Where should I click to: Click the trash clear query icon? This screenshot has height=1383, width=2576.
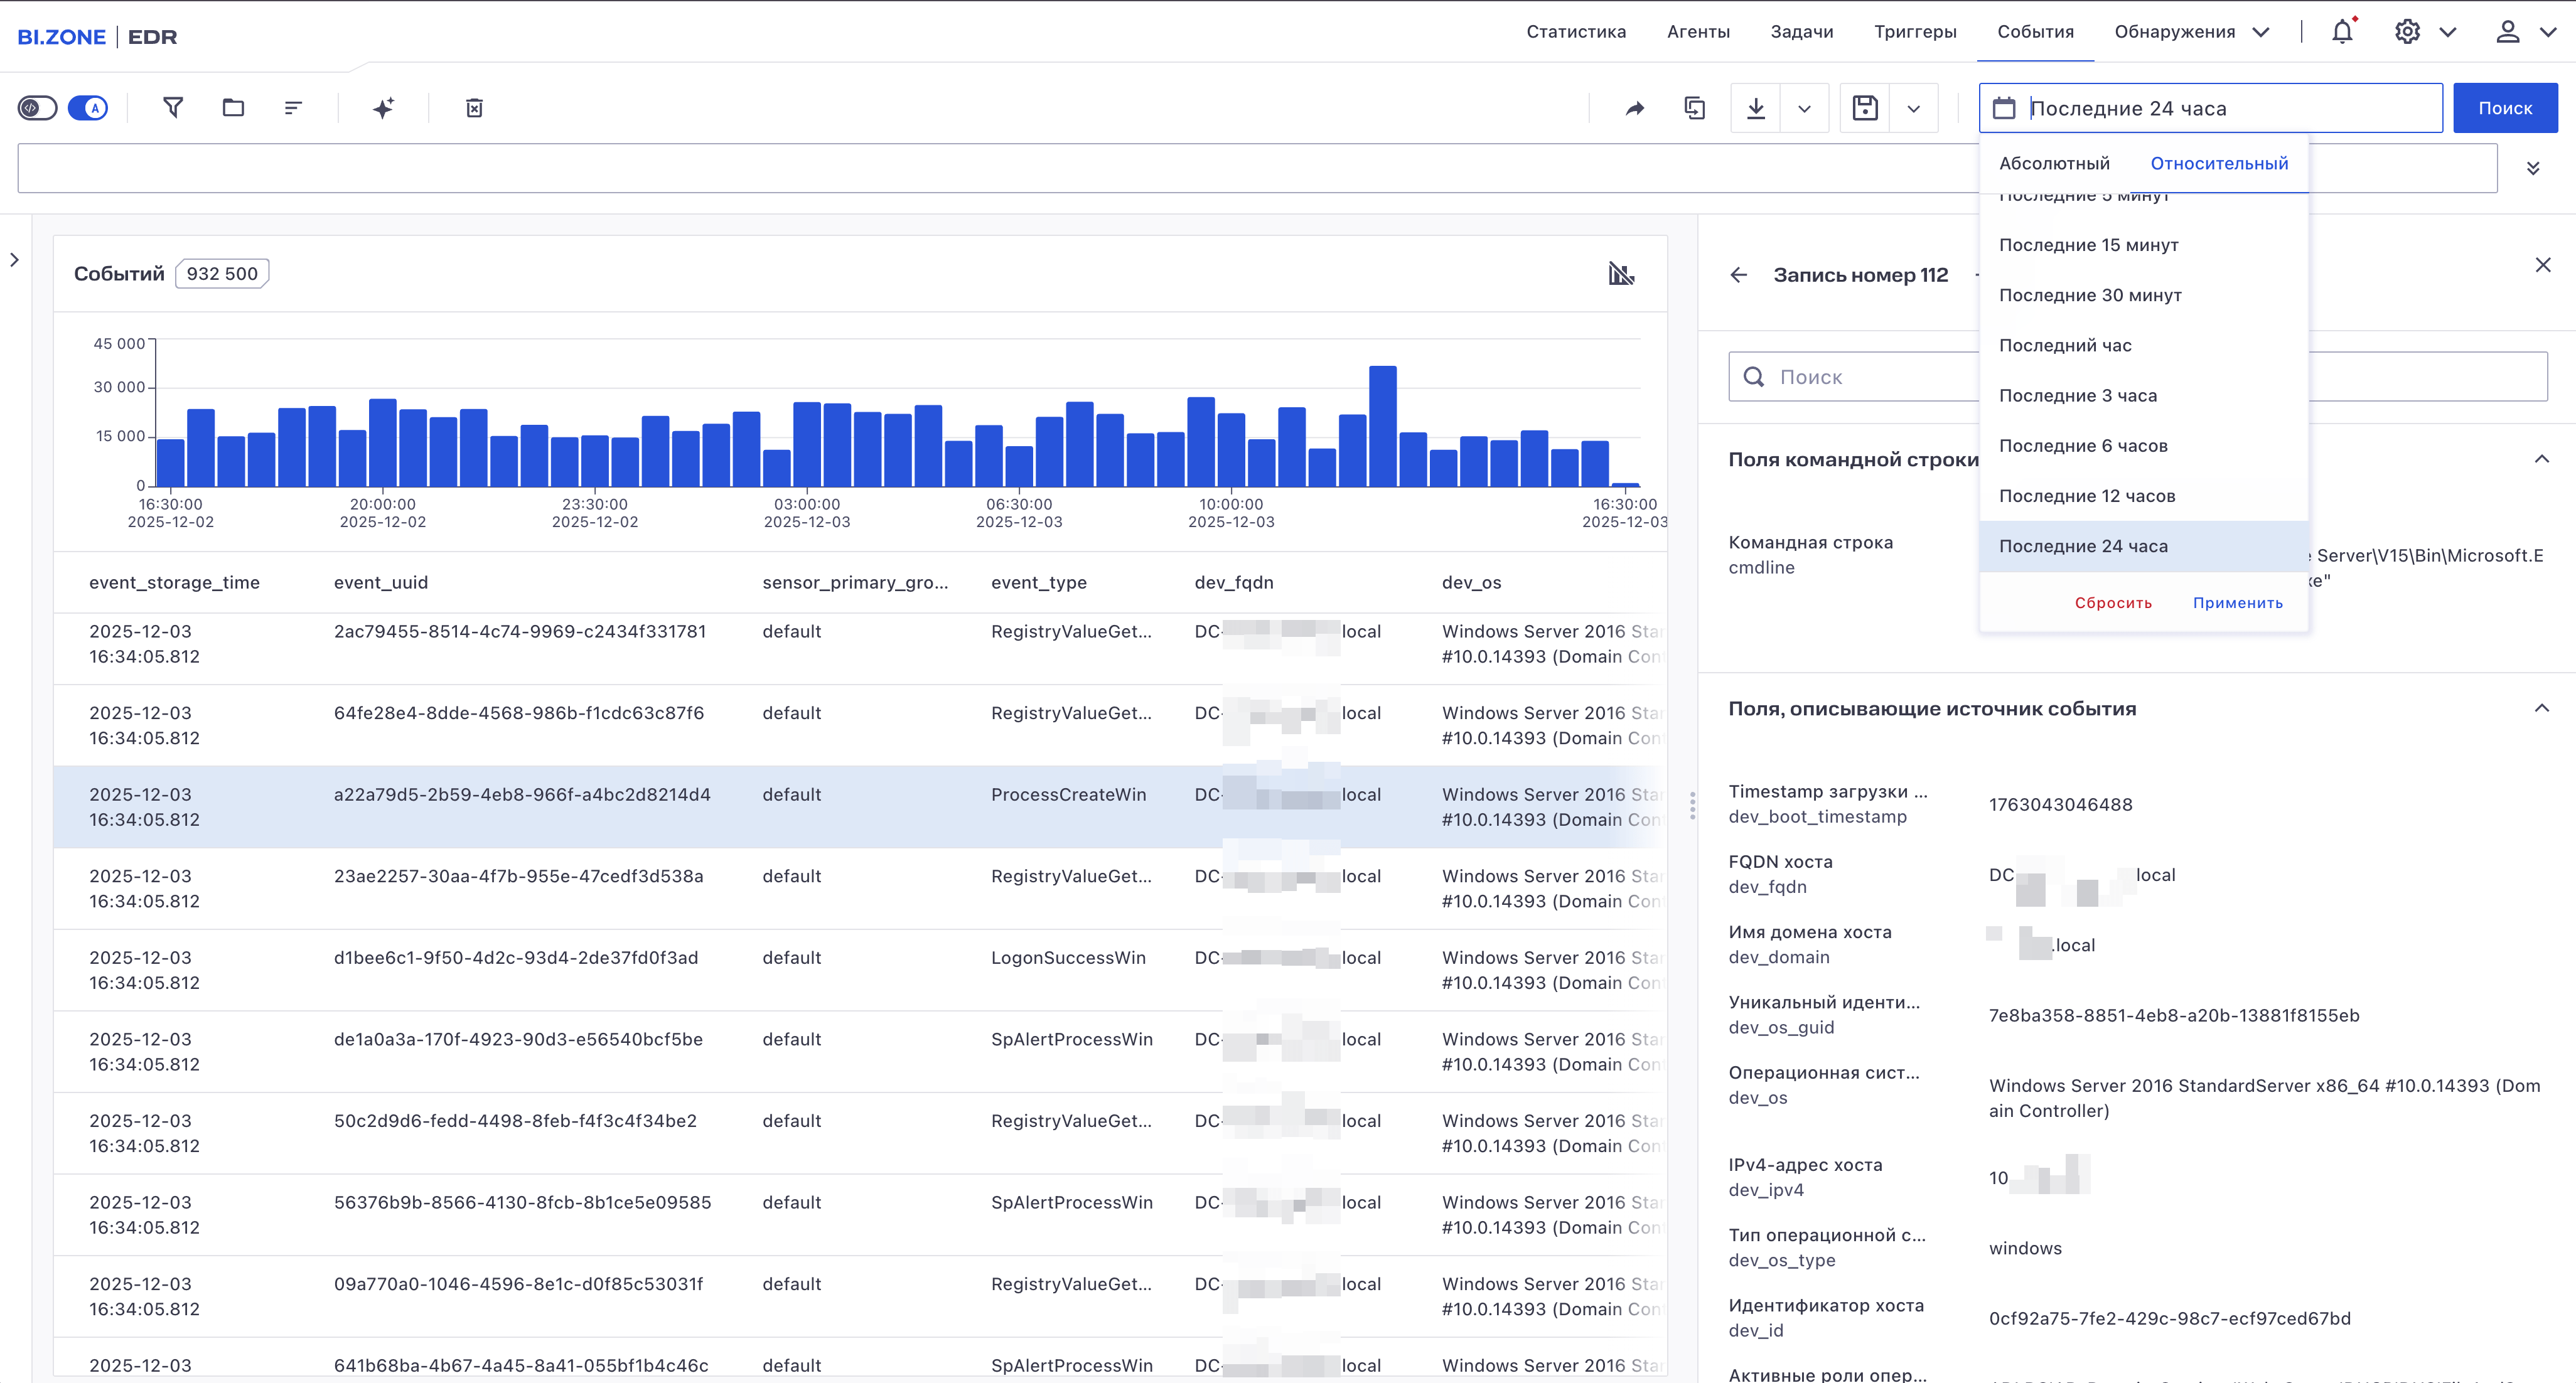[x=474, y=108]
